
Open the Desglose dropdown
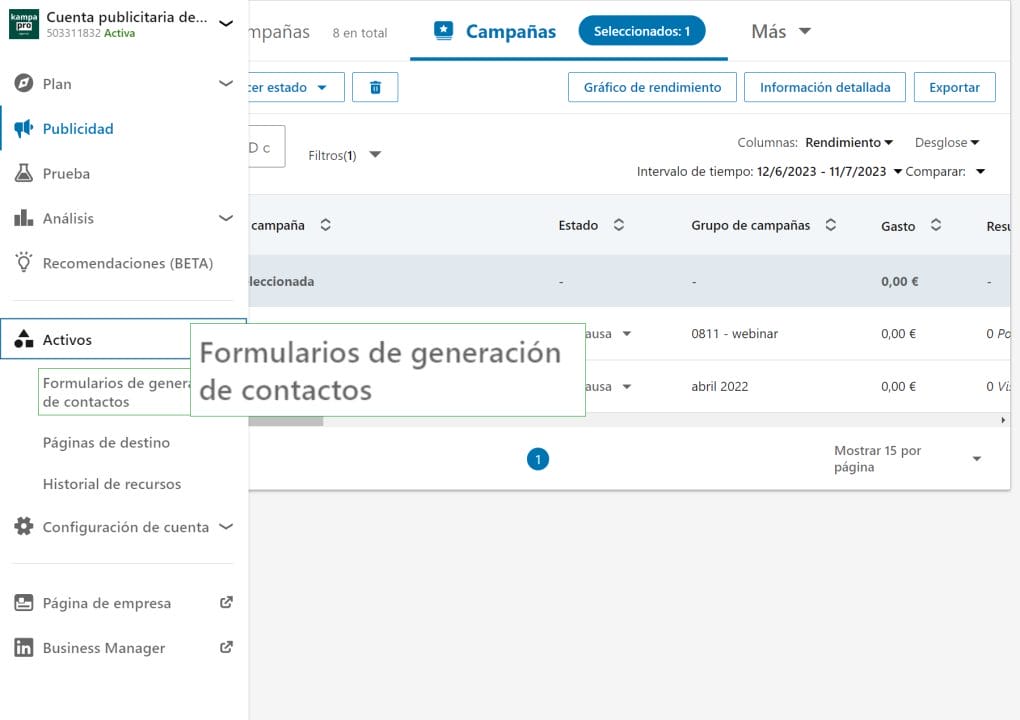(x=946, y=143)
